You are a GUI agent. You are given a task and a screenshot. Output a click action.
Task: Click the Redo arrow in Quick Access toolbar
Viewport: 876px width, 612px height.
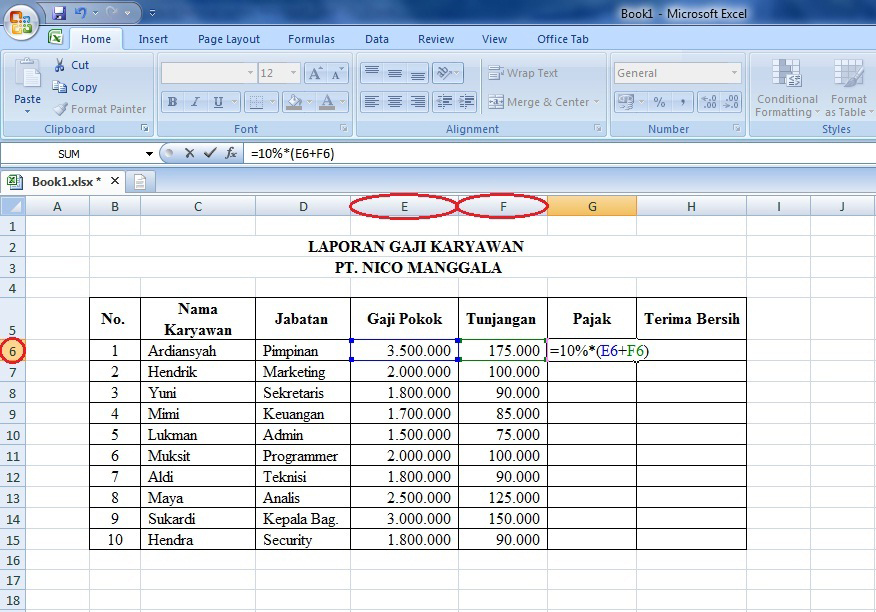pyautogui.click(x=111, y=12)
